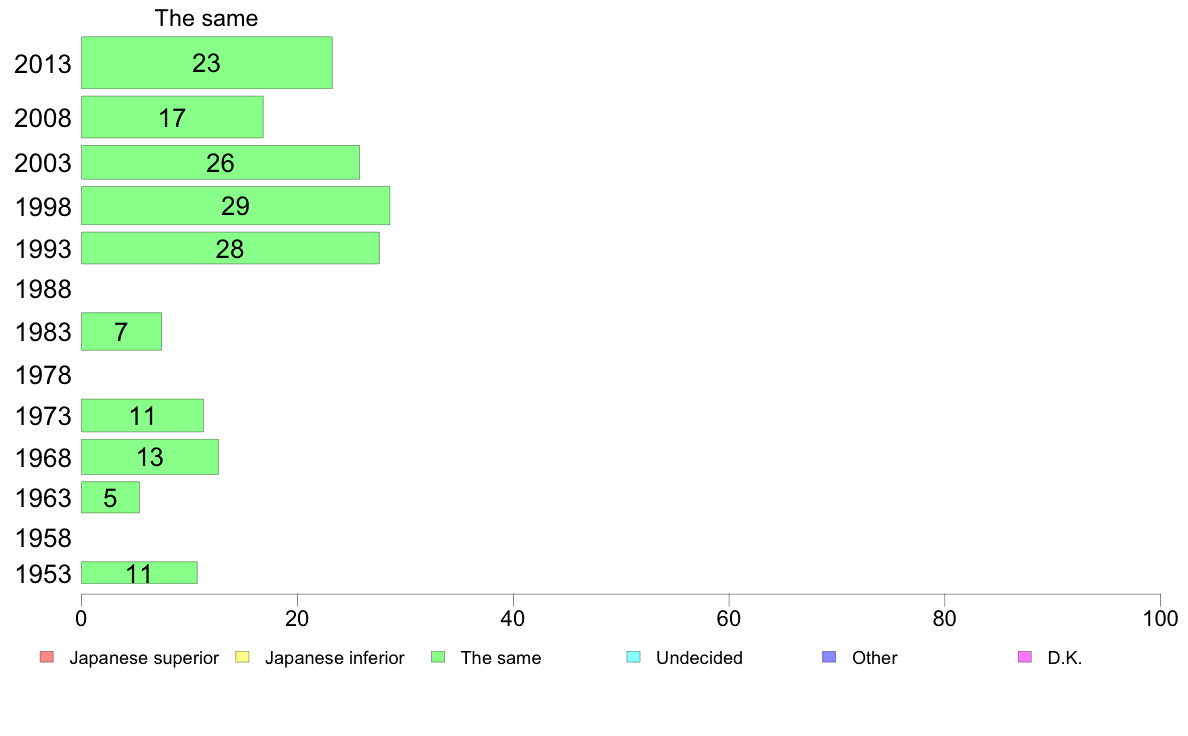The image size is (1188, 736).
Task: Click the 100 tick label on axis
Action: pyautogui.click(x=1160, y=619)
